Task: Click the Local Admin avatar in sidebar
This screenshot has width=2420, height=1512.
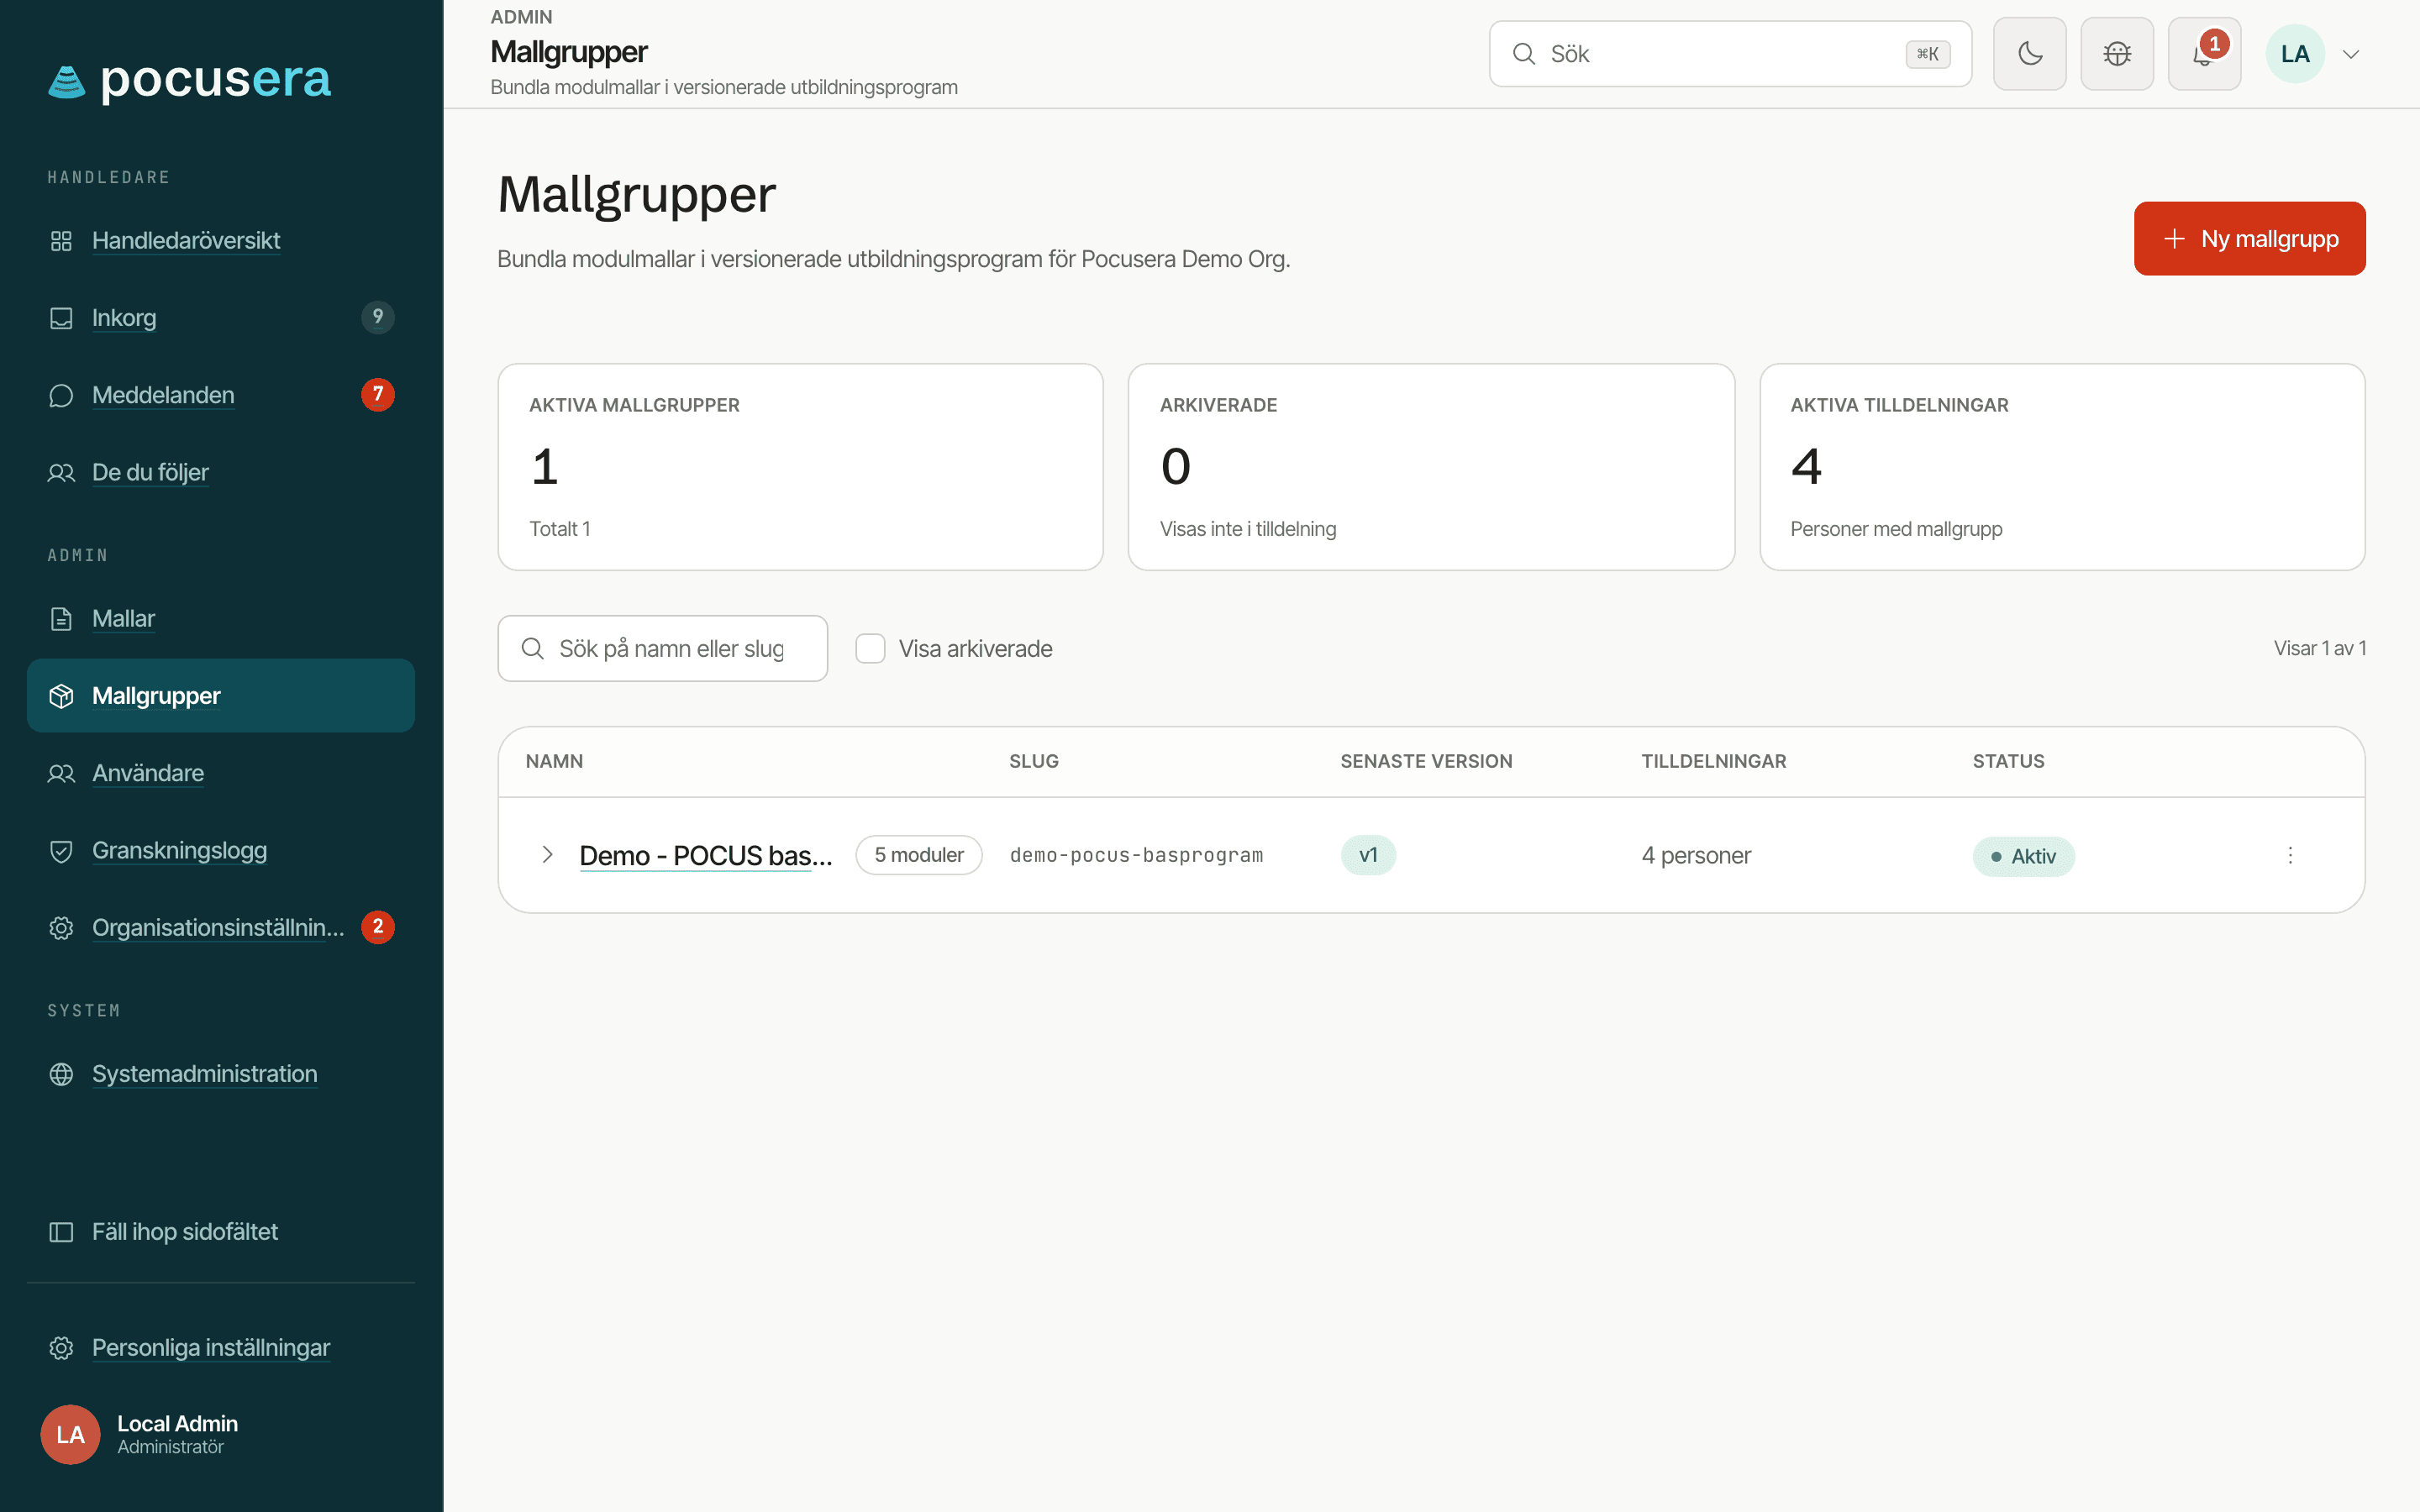Action: (70, 1434)
